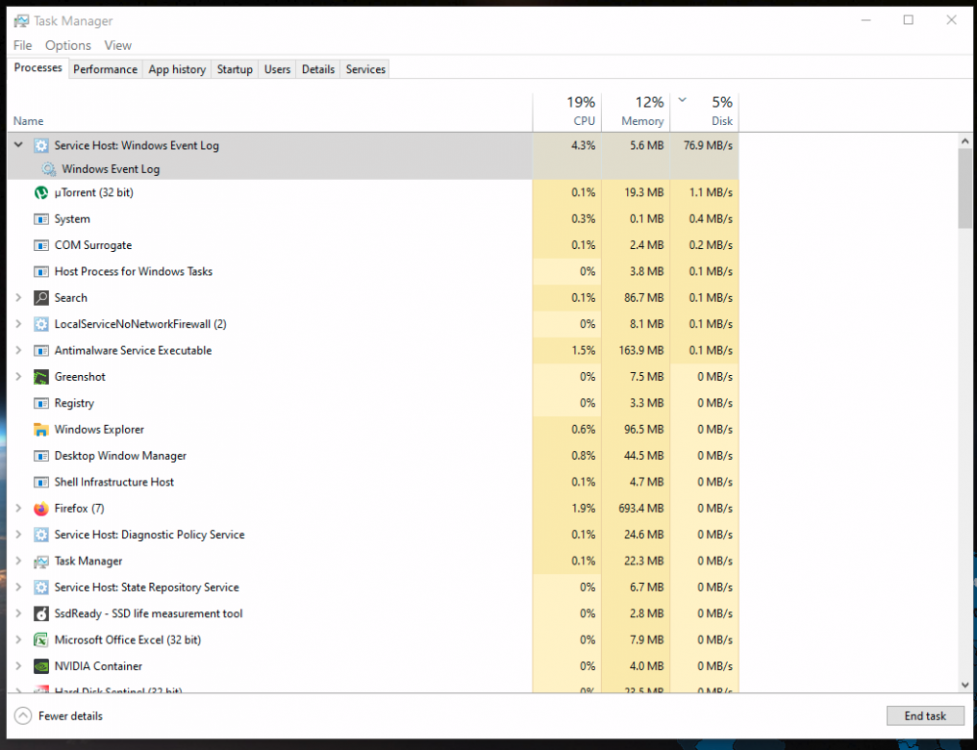Sort by the Name column header
This screenshot has width=977, height=750.
[270, 112]
